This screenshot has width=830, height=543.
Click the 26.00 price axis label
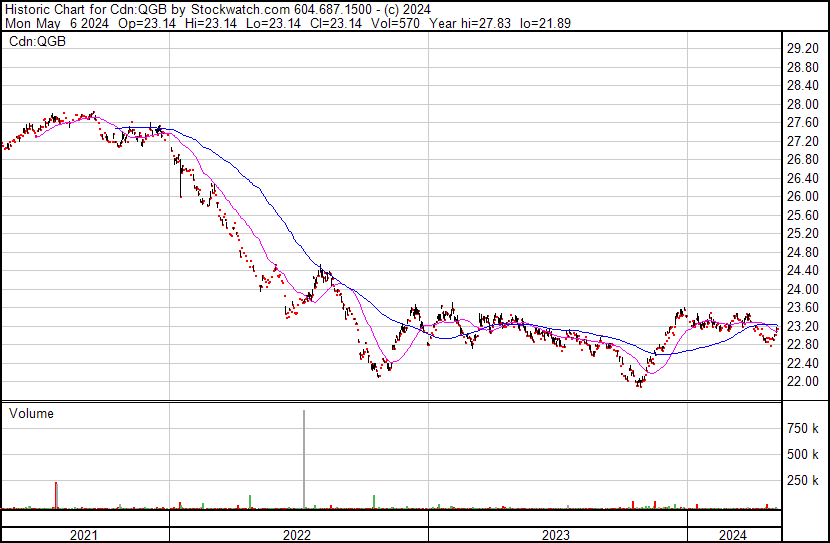(803, 197)
